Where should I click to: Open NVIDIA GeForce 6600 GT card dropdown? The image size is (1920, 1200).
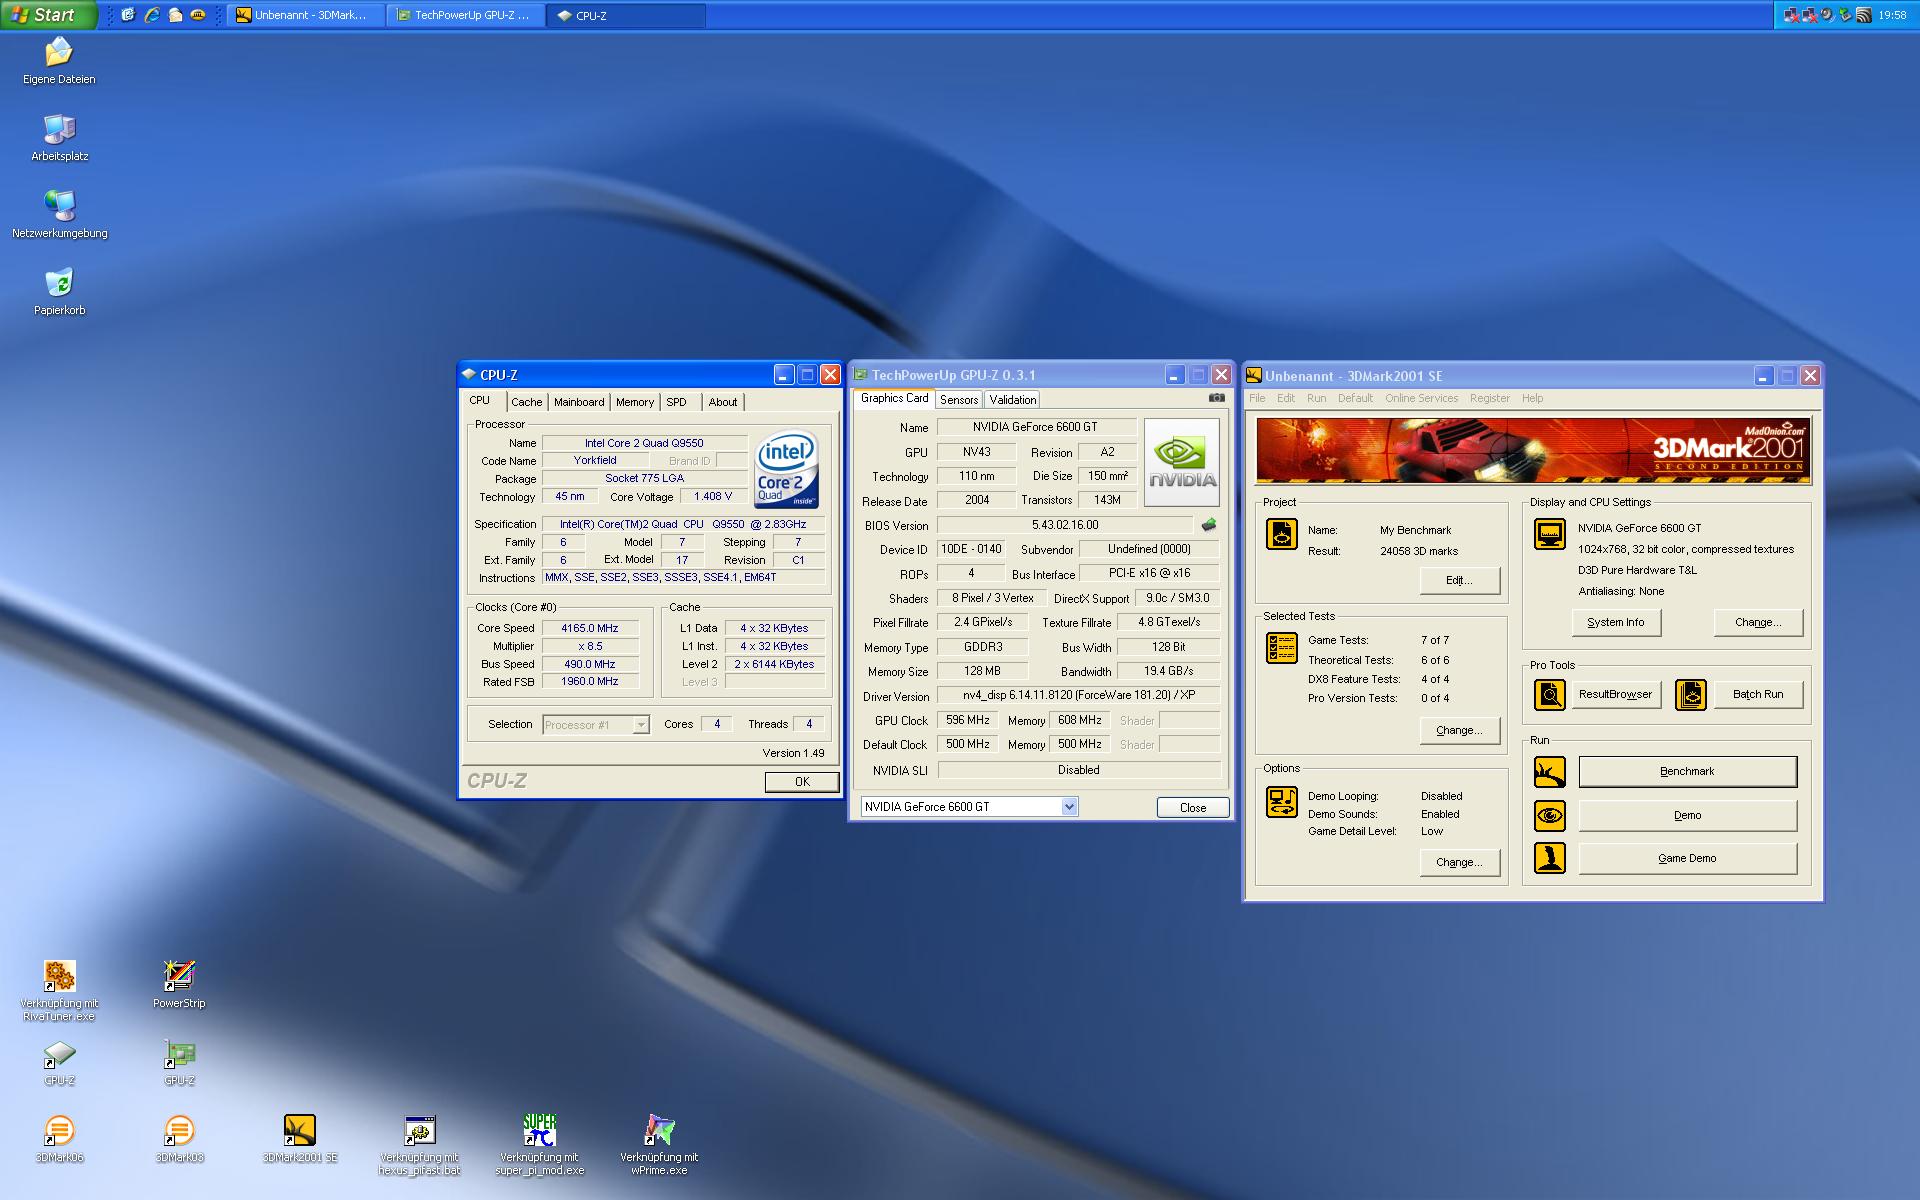[x=969, y=807]
